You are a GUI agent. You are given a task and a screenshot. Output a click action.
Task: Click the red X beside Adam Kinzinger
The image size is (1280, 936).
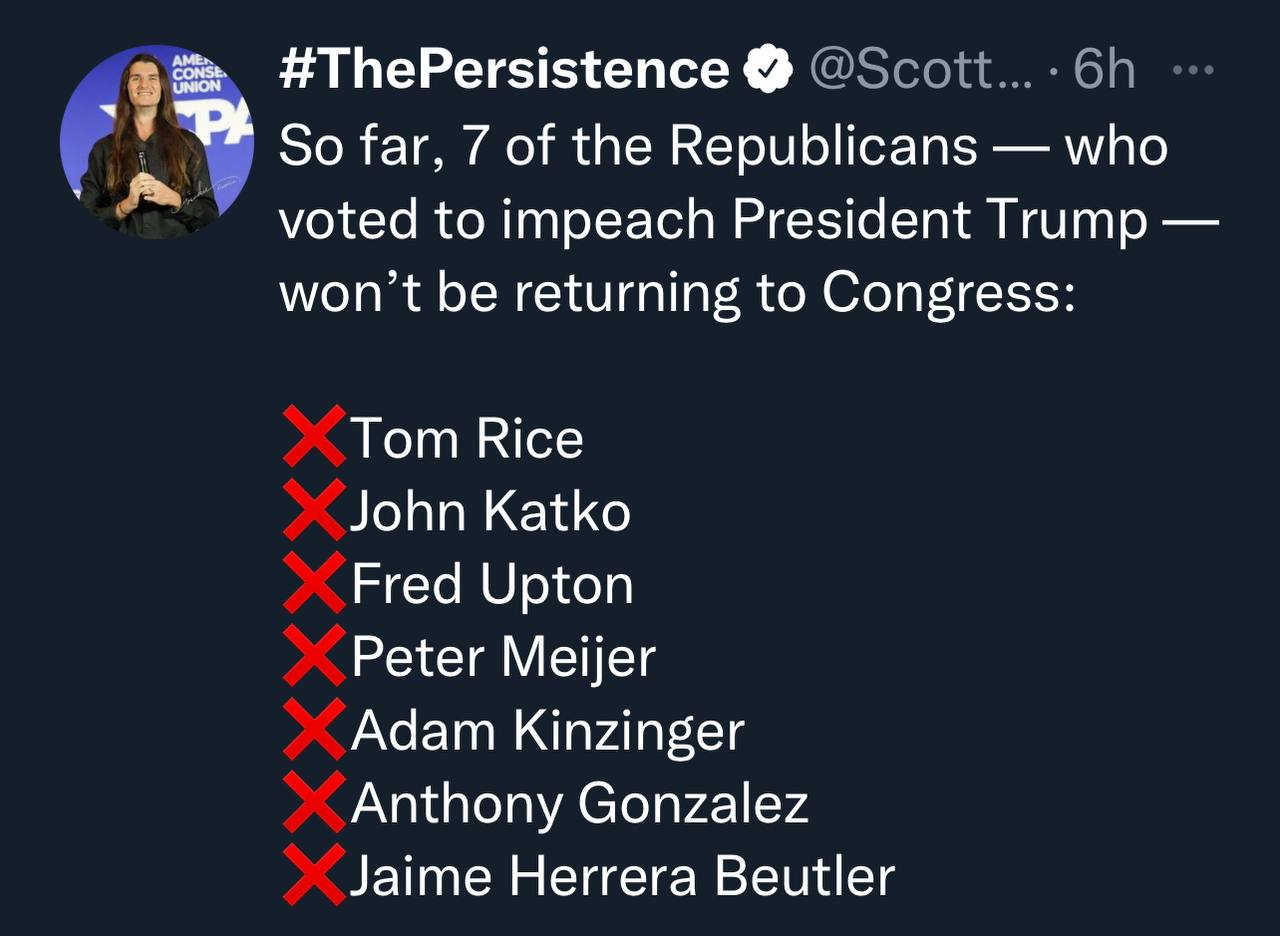(x=314, y=729)
